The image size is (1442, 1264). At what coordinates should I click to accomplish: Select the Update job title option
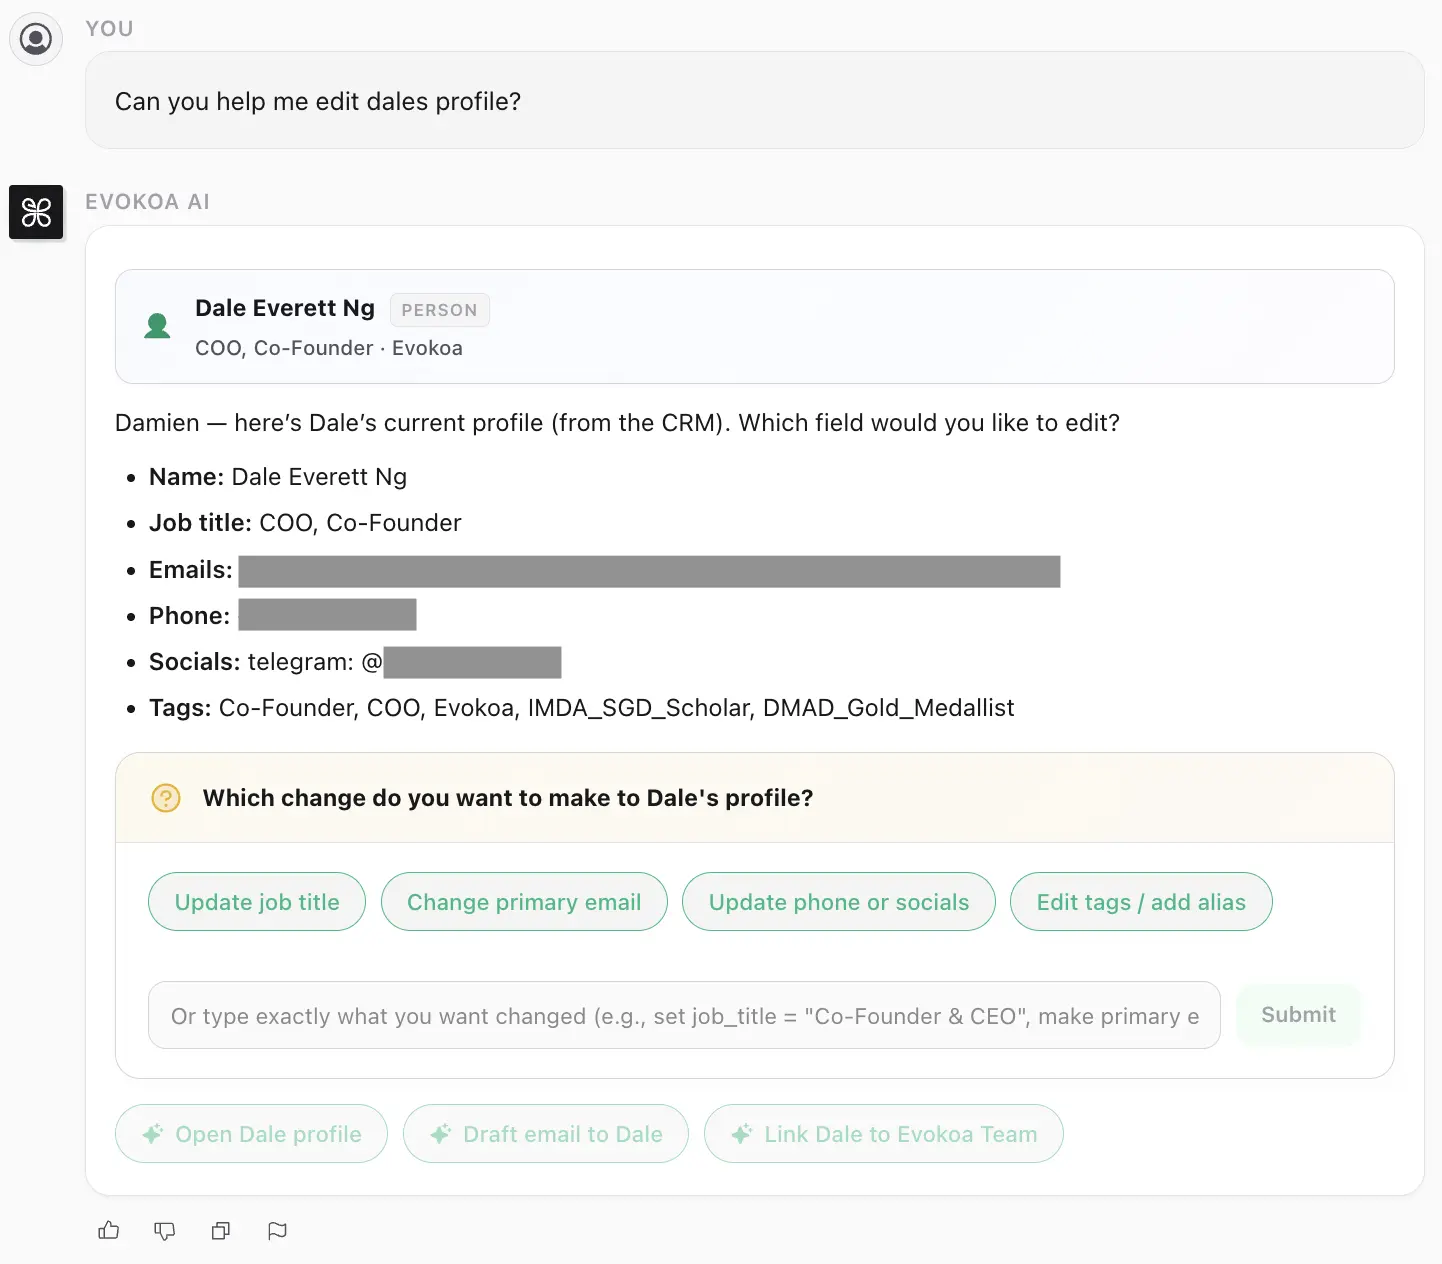click(256, 901)
